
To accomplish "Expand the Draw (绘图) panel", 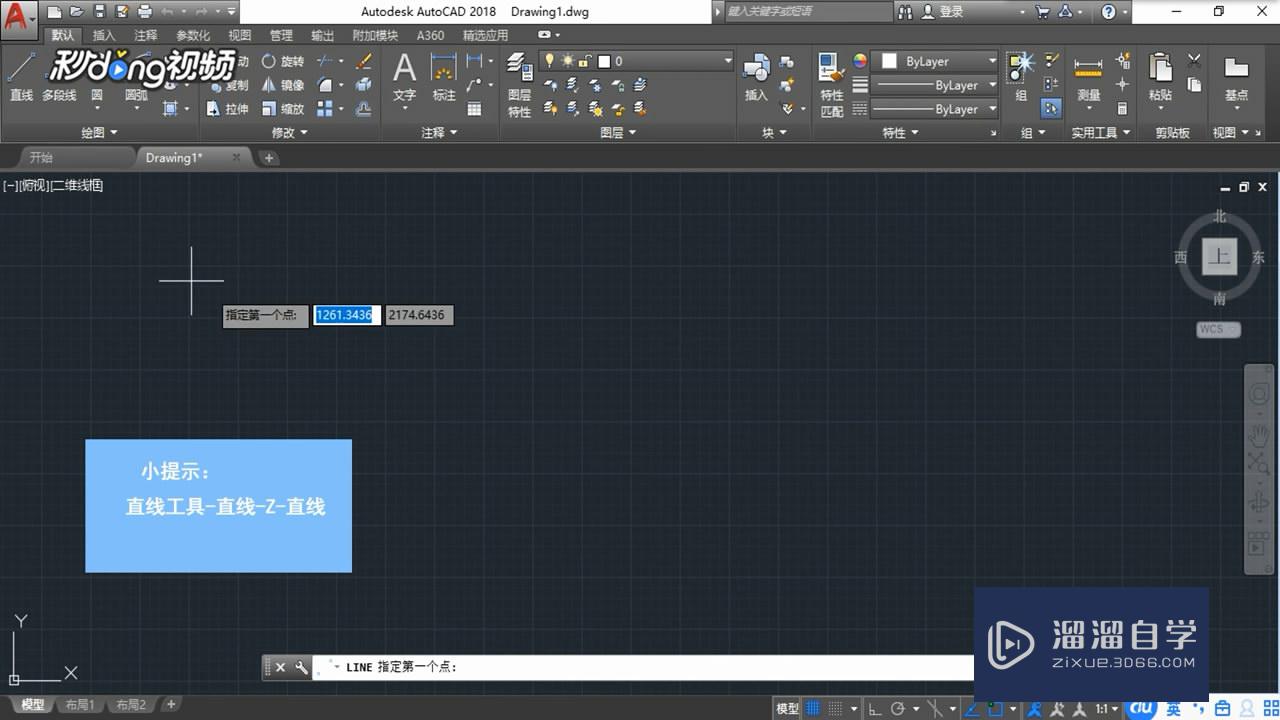I will point(99,132).
